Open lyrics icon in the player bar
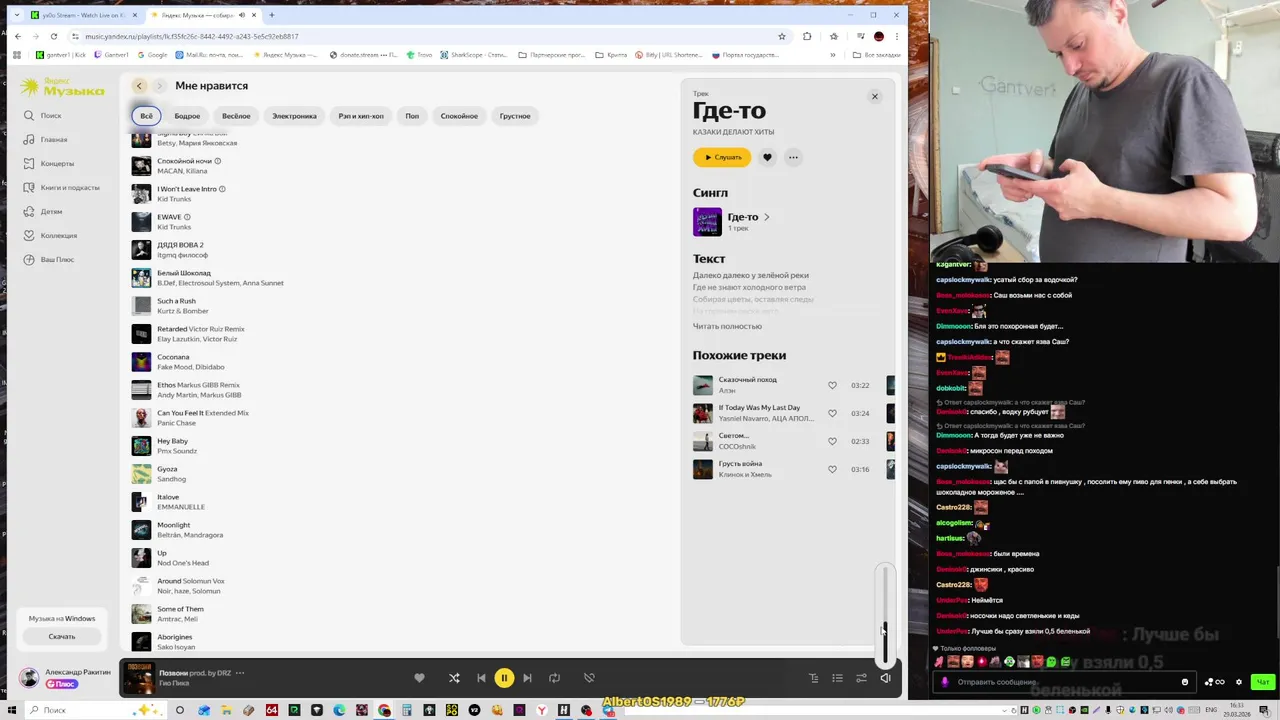Viewport: 1280px width, 720px height. point(813,678)
